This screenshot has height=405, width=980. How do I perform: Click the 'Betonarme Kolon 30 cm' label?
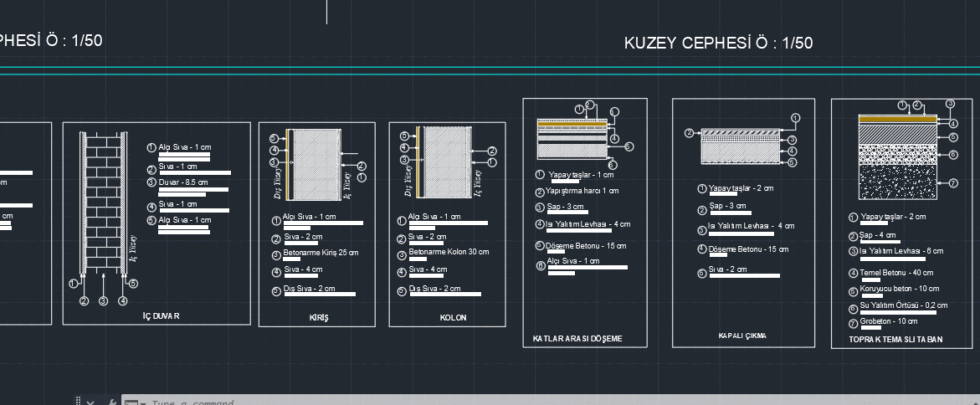coord(450,253)
